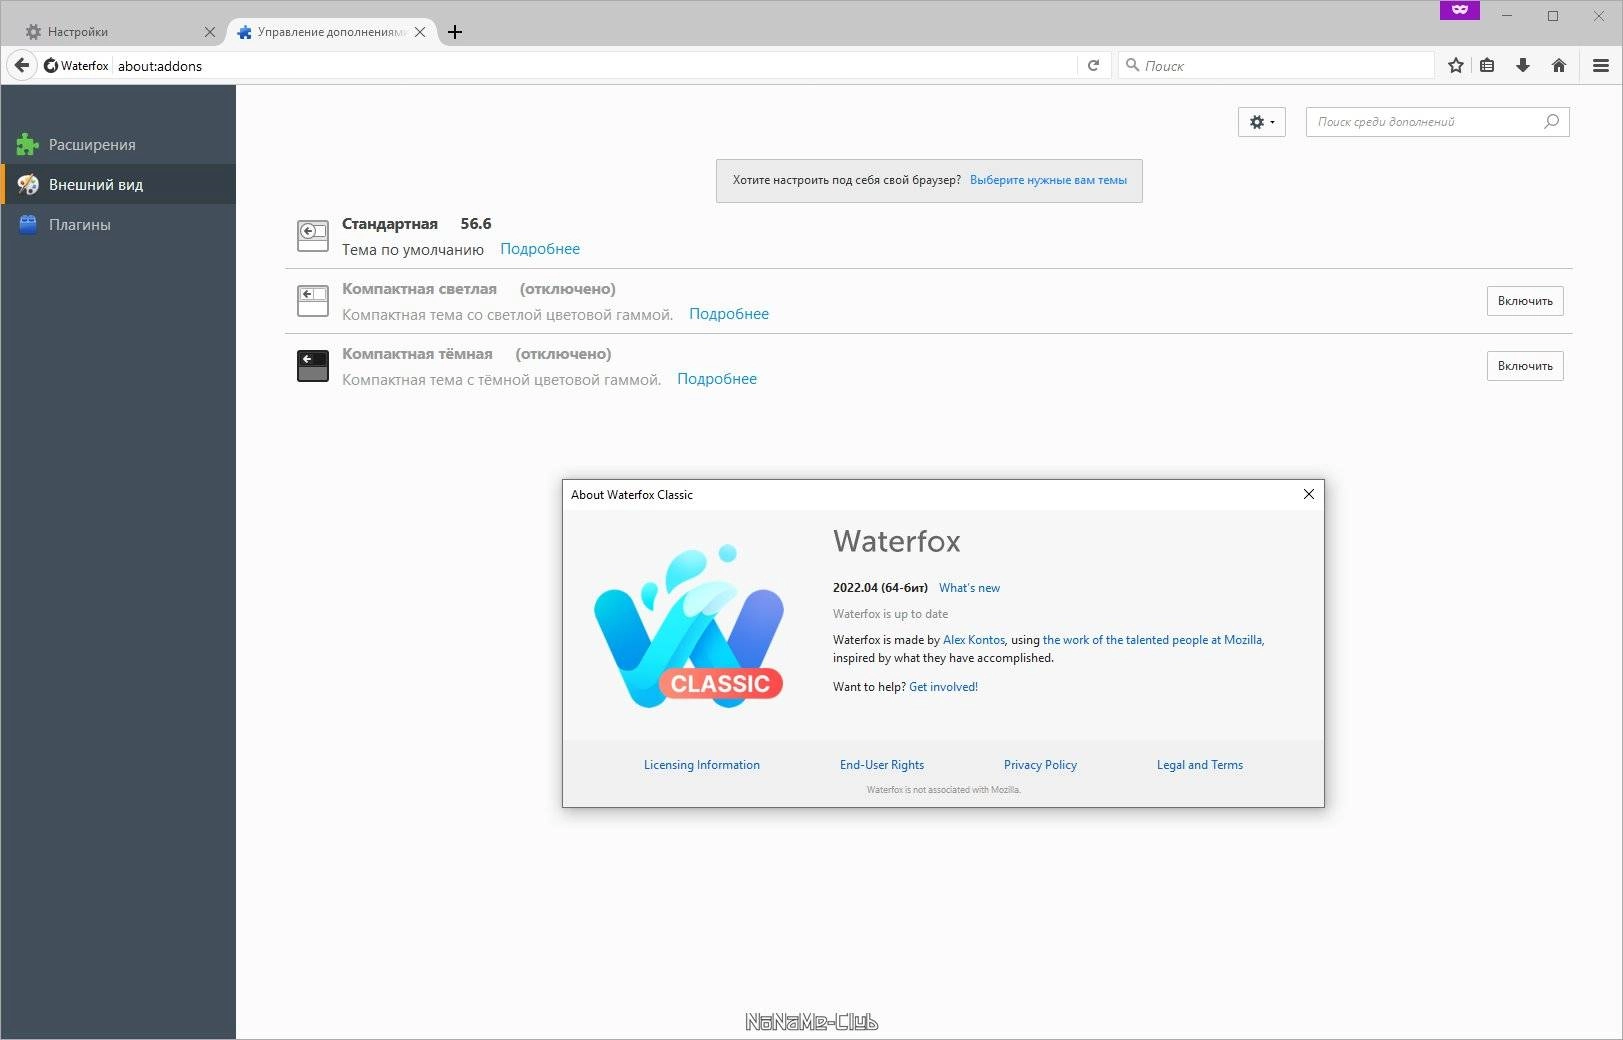This screenshot has width=1623, height=1040.
Task: Open Подробнее for Компактная светлая theme
Action: tap(729, 314)
